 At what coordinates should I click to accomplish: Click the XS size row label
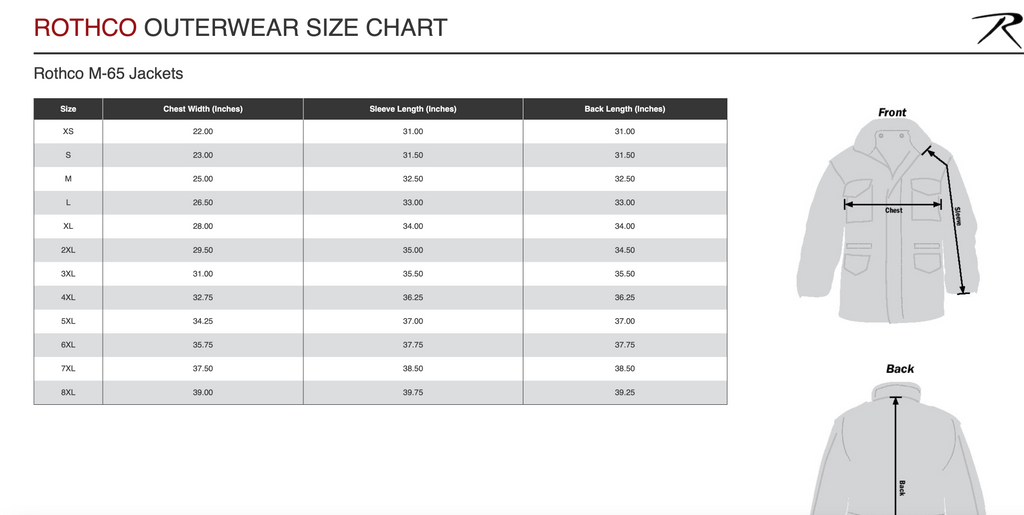coord(68,132)
